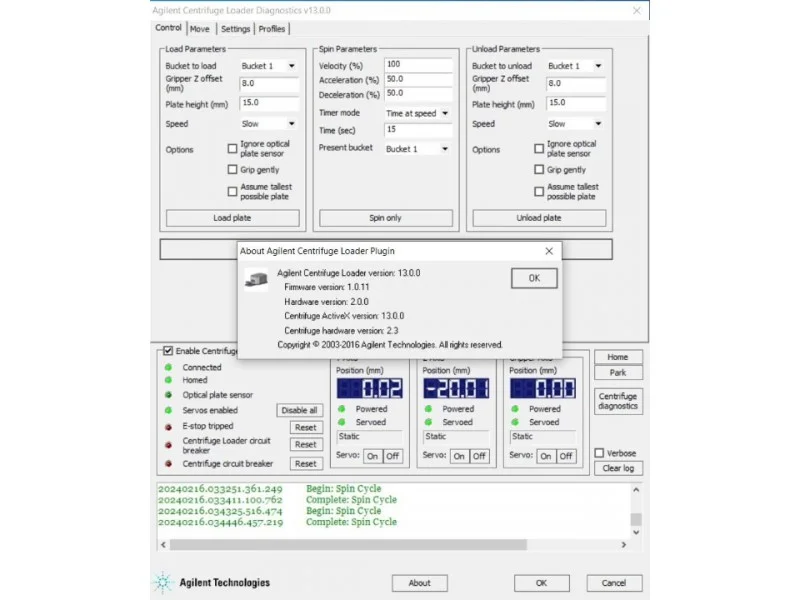
Task: Open the Load Parameters Speed dropdown
Action: point(268,123)
